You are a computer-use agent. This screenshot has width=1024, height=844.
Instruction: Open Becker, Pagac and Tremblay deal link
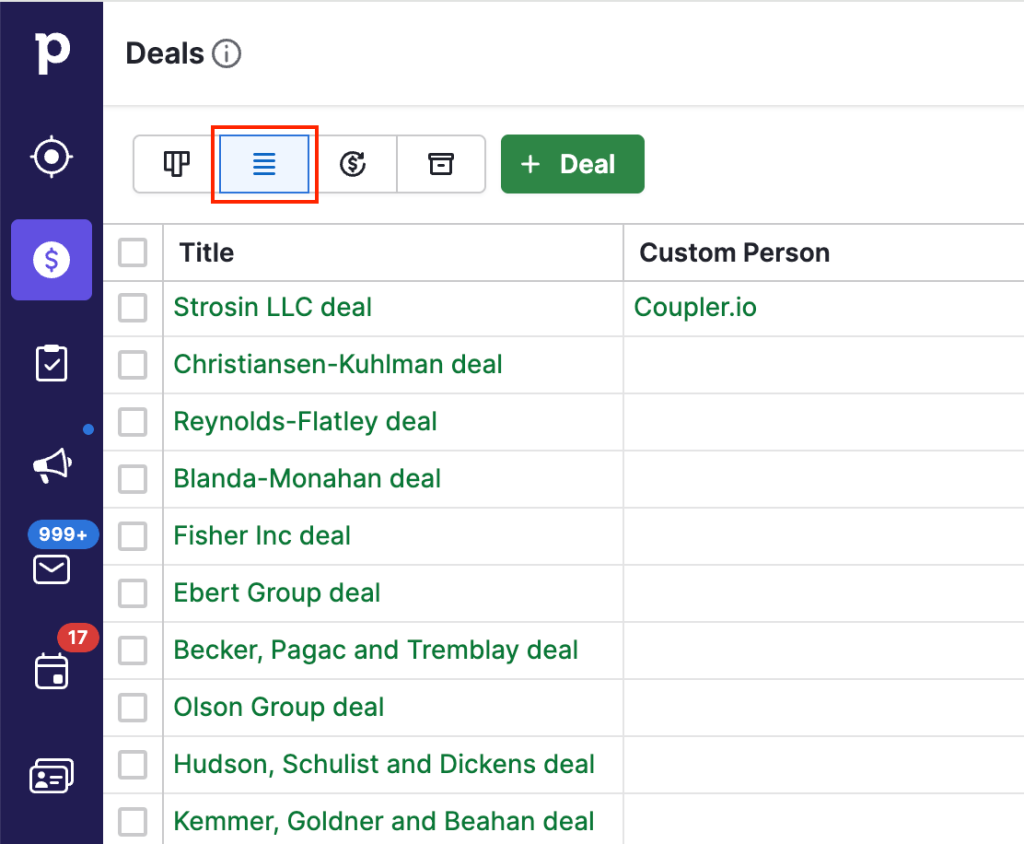[376, 650]
